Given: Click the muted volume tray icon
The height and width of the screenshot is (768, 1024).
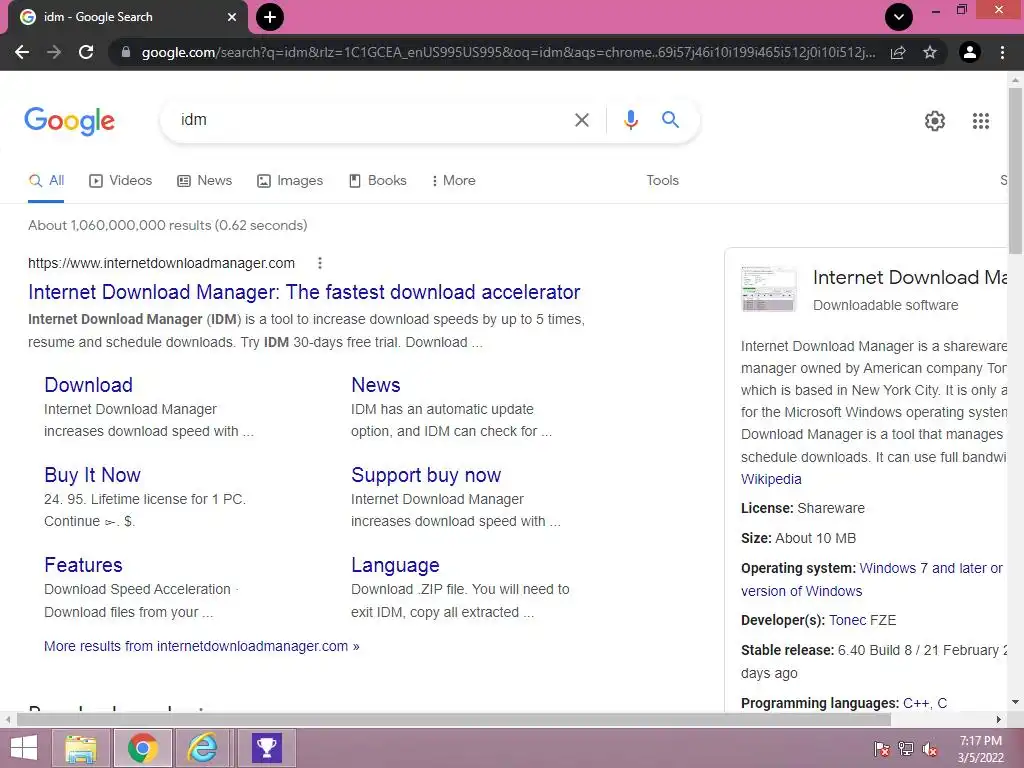Looking at the screenshot, I should [930, 748].
